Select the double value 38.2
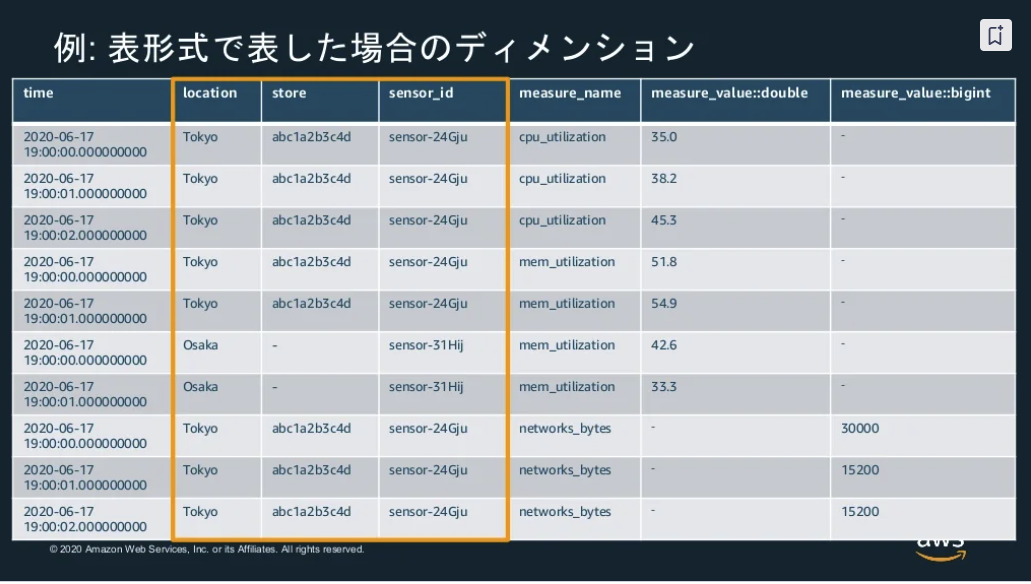1031x584 pixels. [663, 178]
